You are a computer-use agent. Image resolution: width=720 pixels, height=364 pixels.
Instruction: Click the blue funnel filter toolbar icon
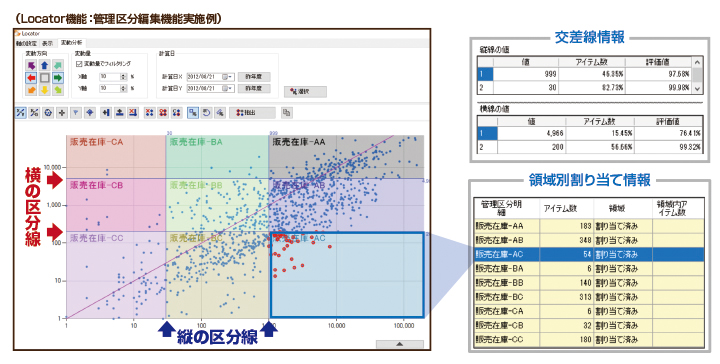76,112
